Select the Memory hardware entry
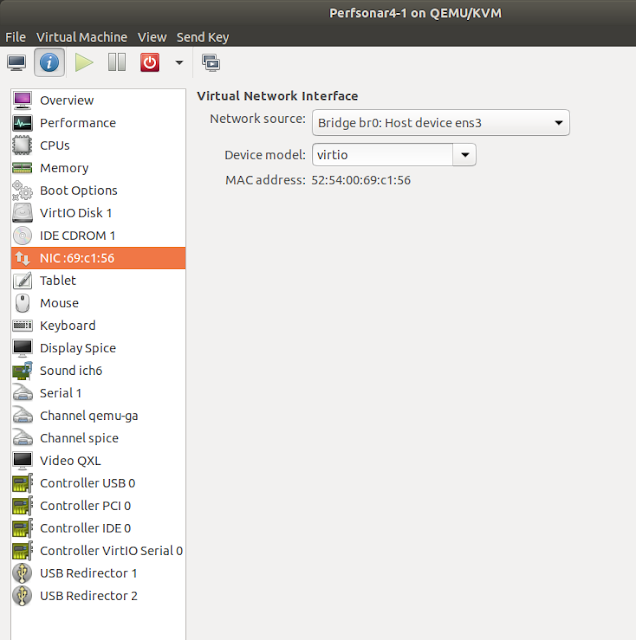Viewport: 636px width, 640px height. click(x=98, y=168)
